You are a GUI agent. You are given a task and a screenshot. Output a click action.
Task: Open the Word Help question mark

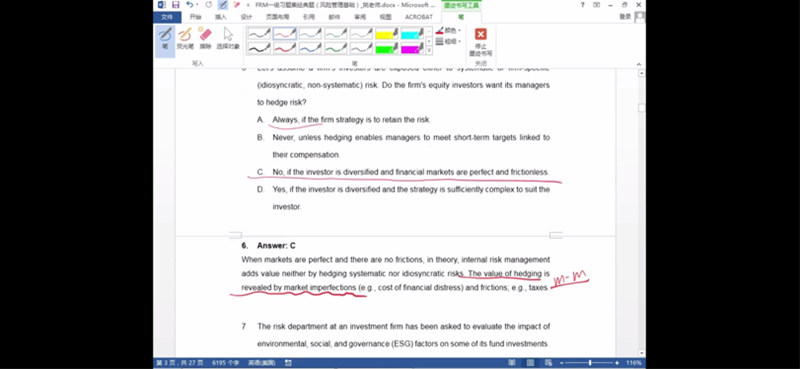(583, 5)
